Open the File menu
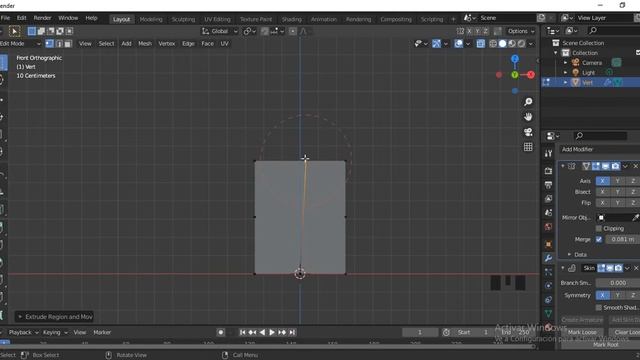 [5, 18]
